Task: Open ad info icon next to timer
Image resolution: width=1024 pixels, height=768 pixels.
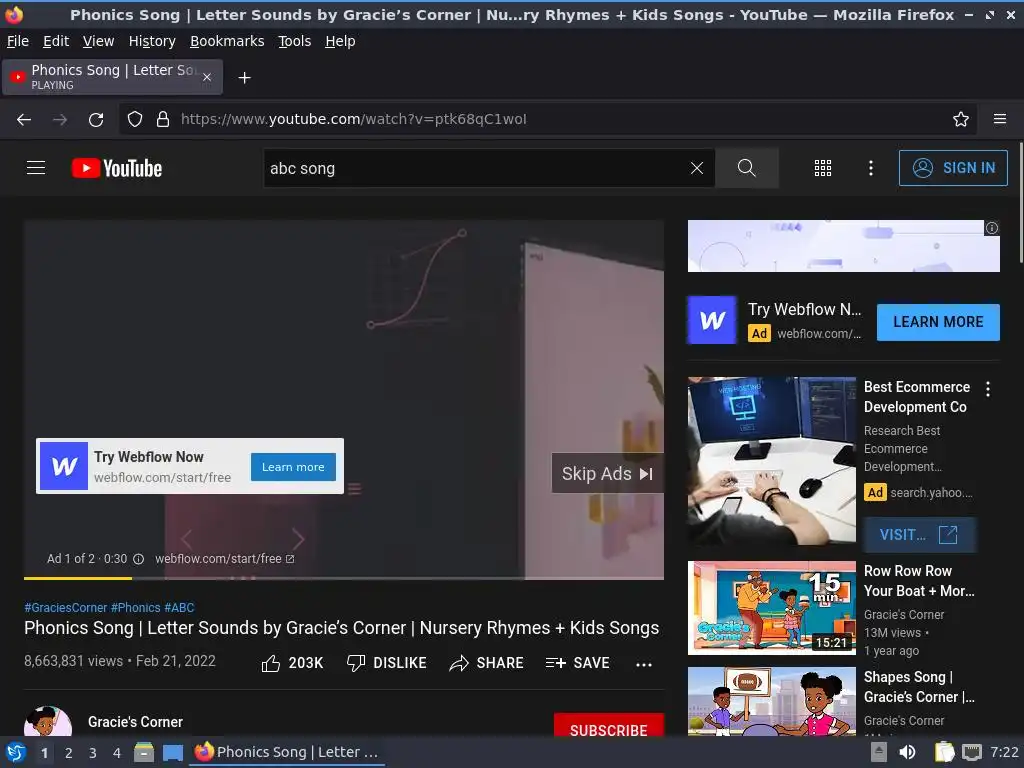Action: click(x=138, y=559)
